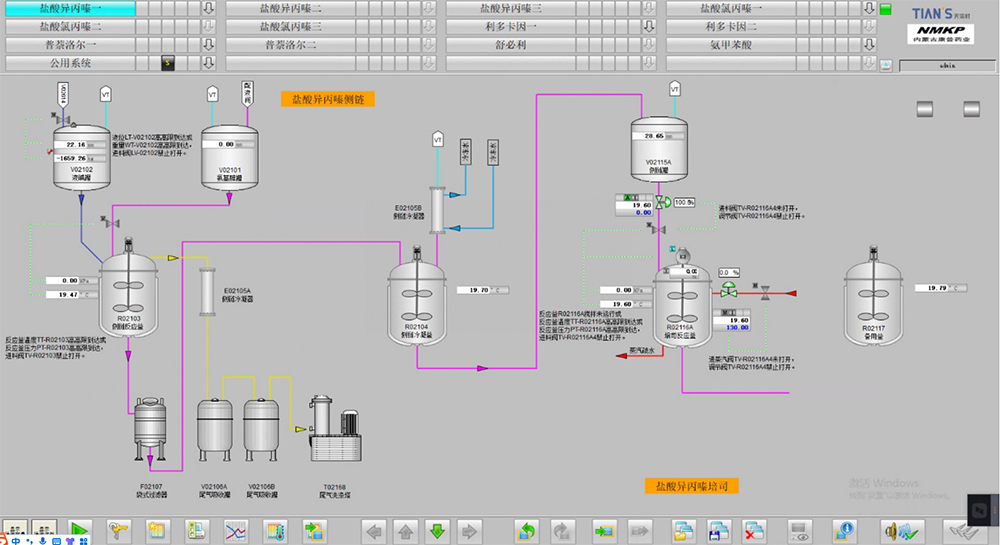This screenshot has height=545, width=1000.
Task: Click the green down arrow navigation icon
Action: 437,529
